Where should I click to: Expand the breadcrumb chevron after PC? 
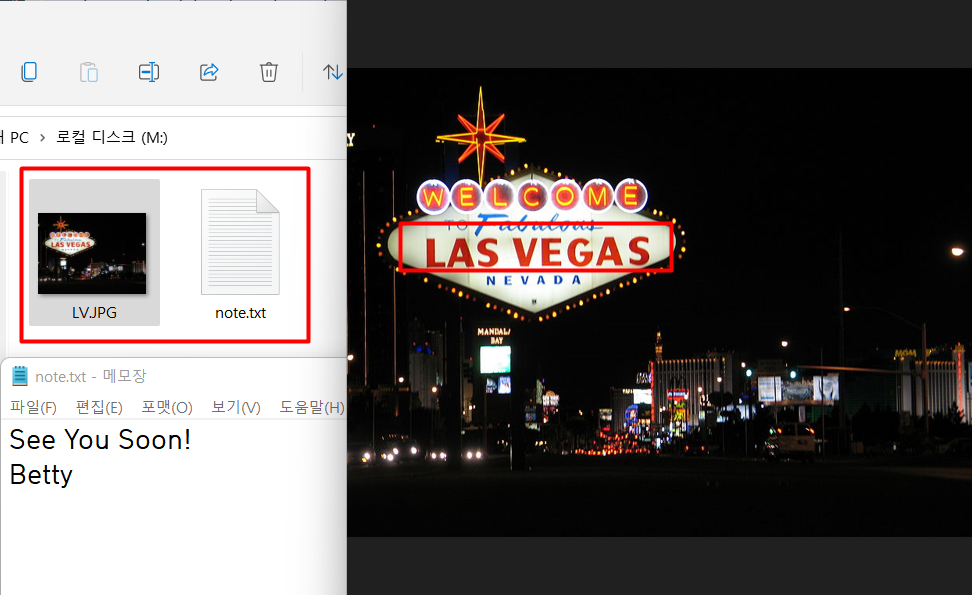(42, 138)
